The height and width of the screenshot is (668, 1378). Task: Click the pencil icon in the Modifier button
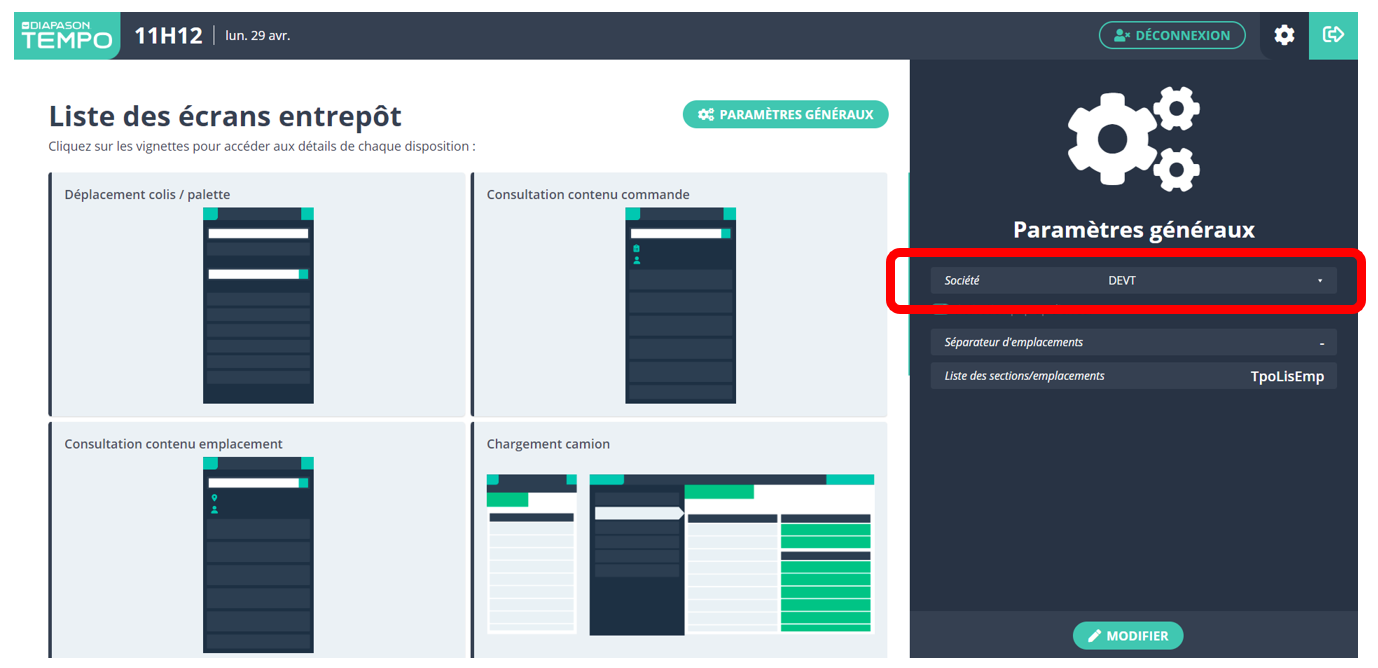click(1095, 636)
